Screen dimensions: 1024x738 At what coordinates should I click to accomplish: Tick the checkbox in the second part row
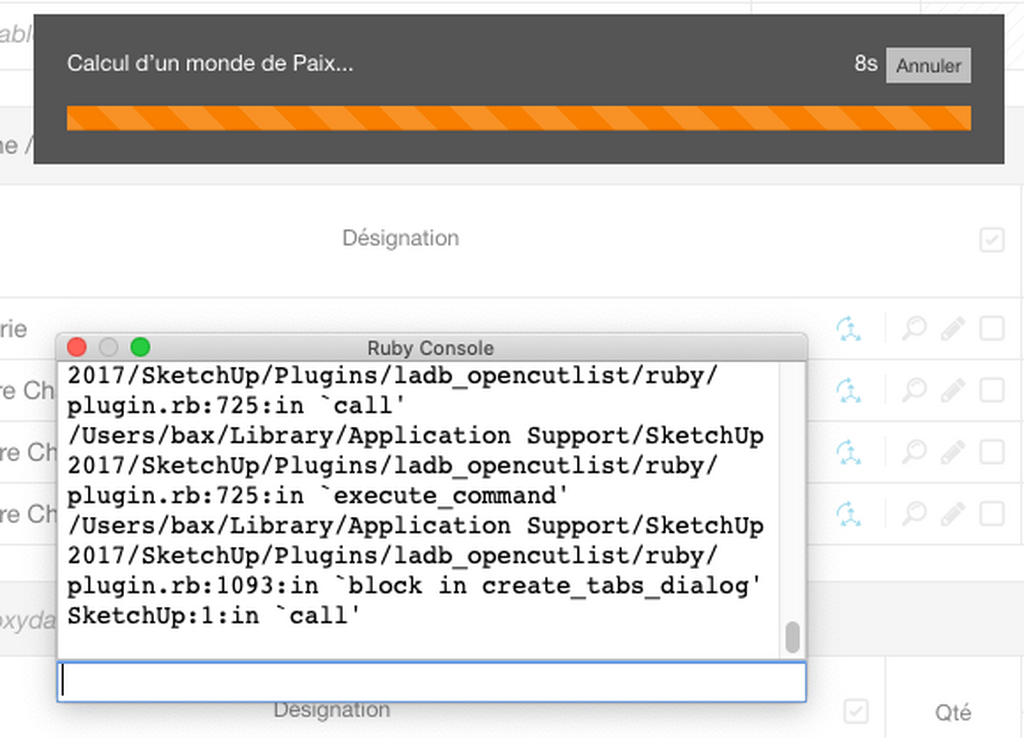pyautogui.click(x=992, y=390)
